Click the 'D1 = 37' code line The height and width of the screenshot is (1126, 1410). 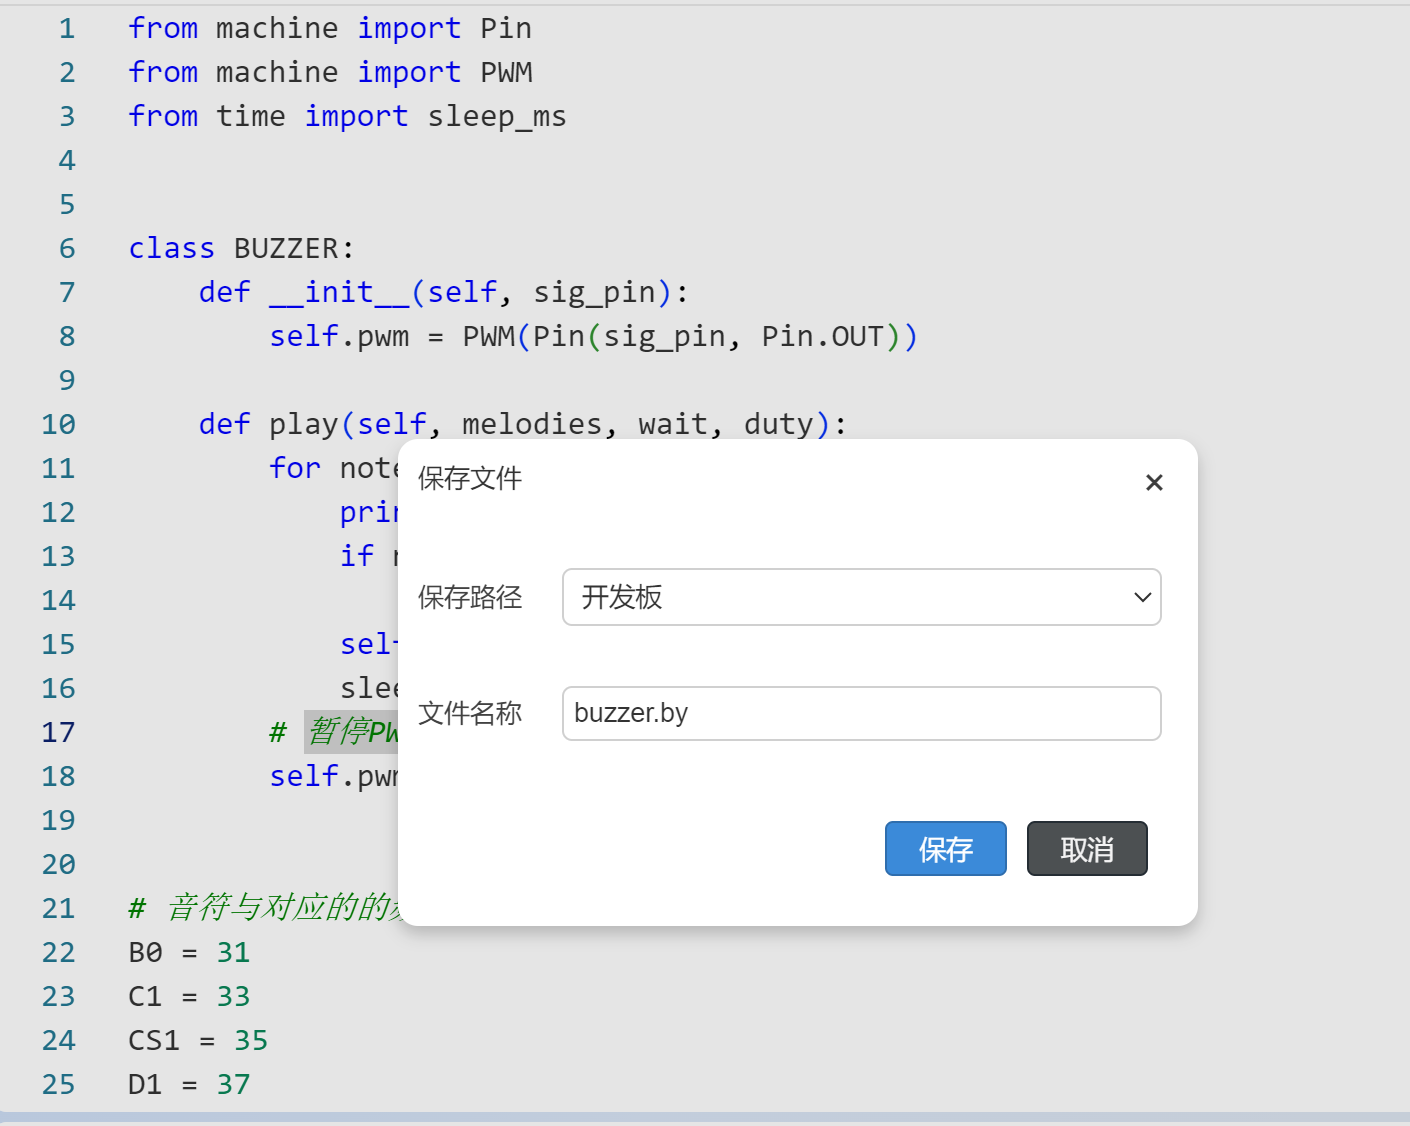(189, 1084)
